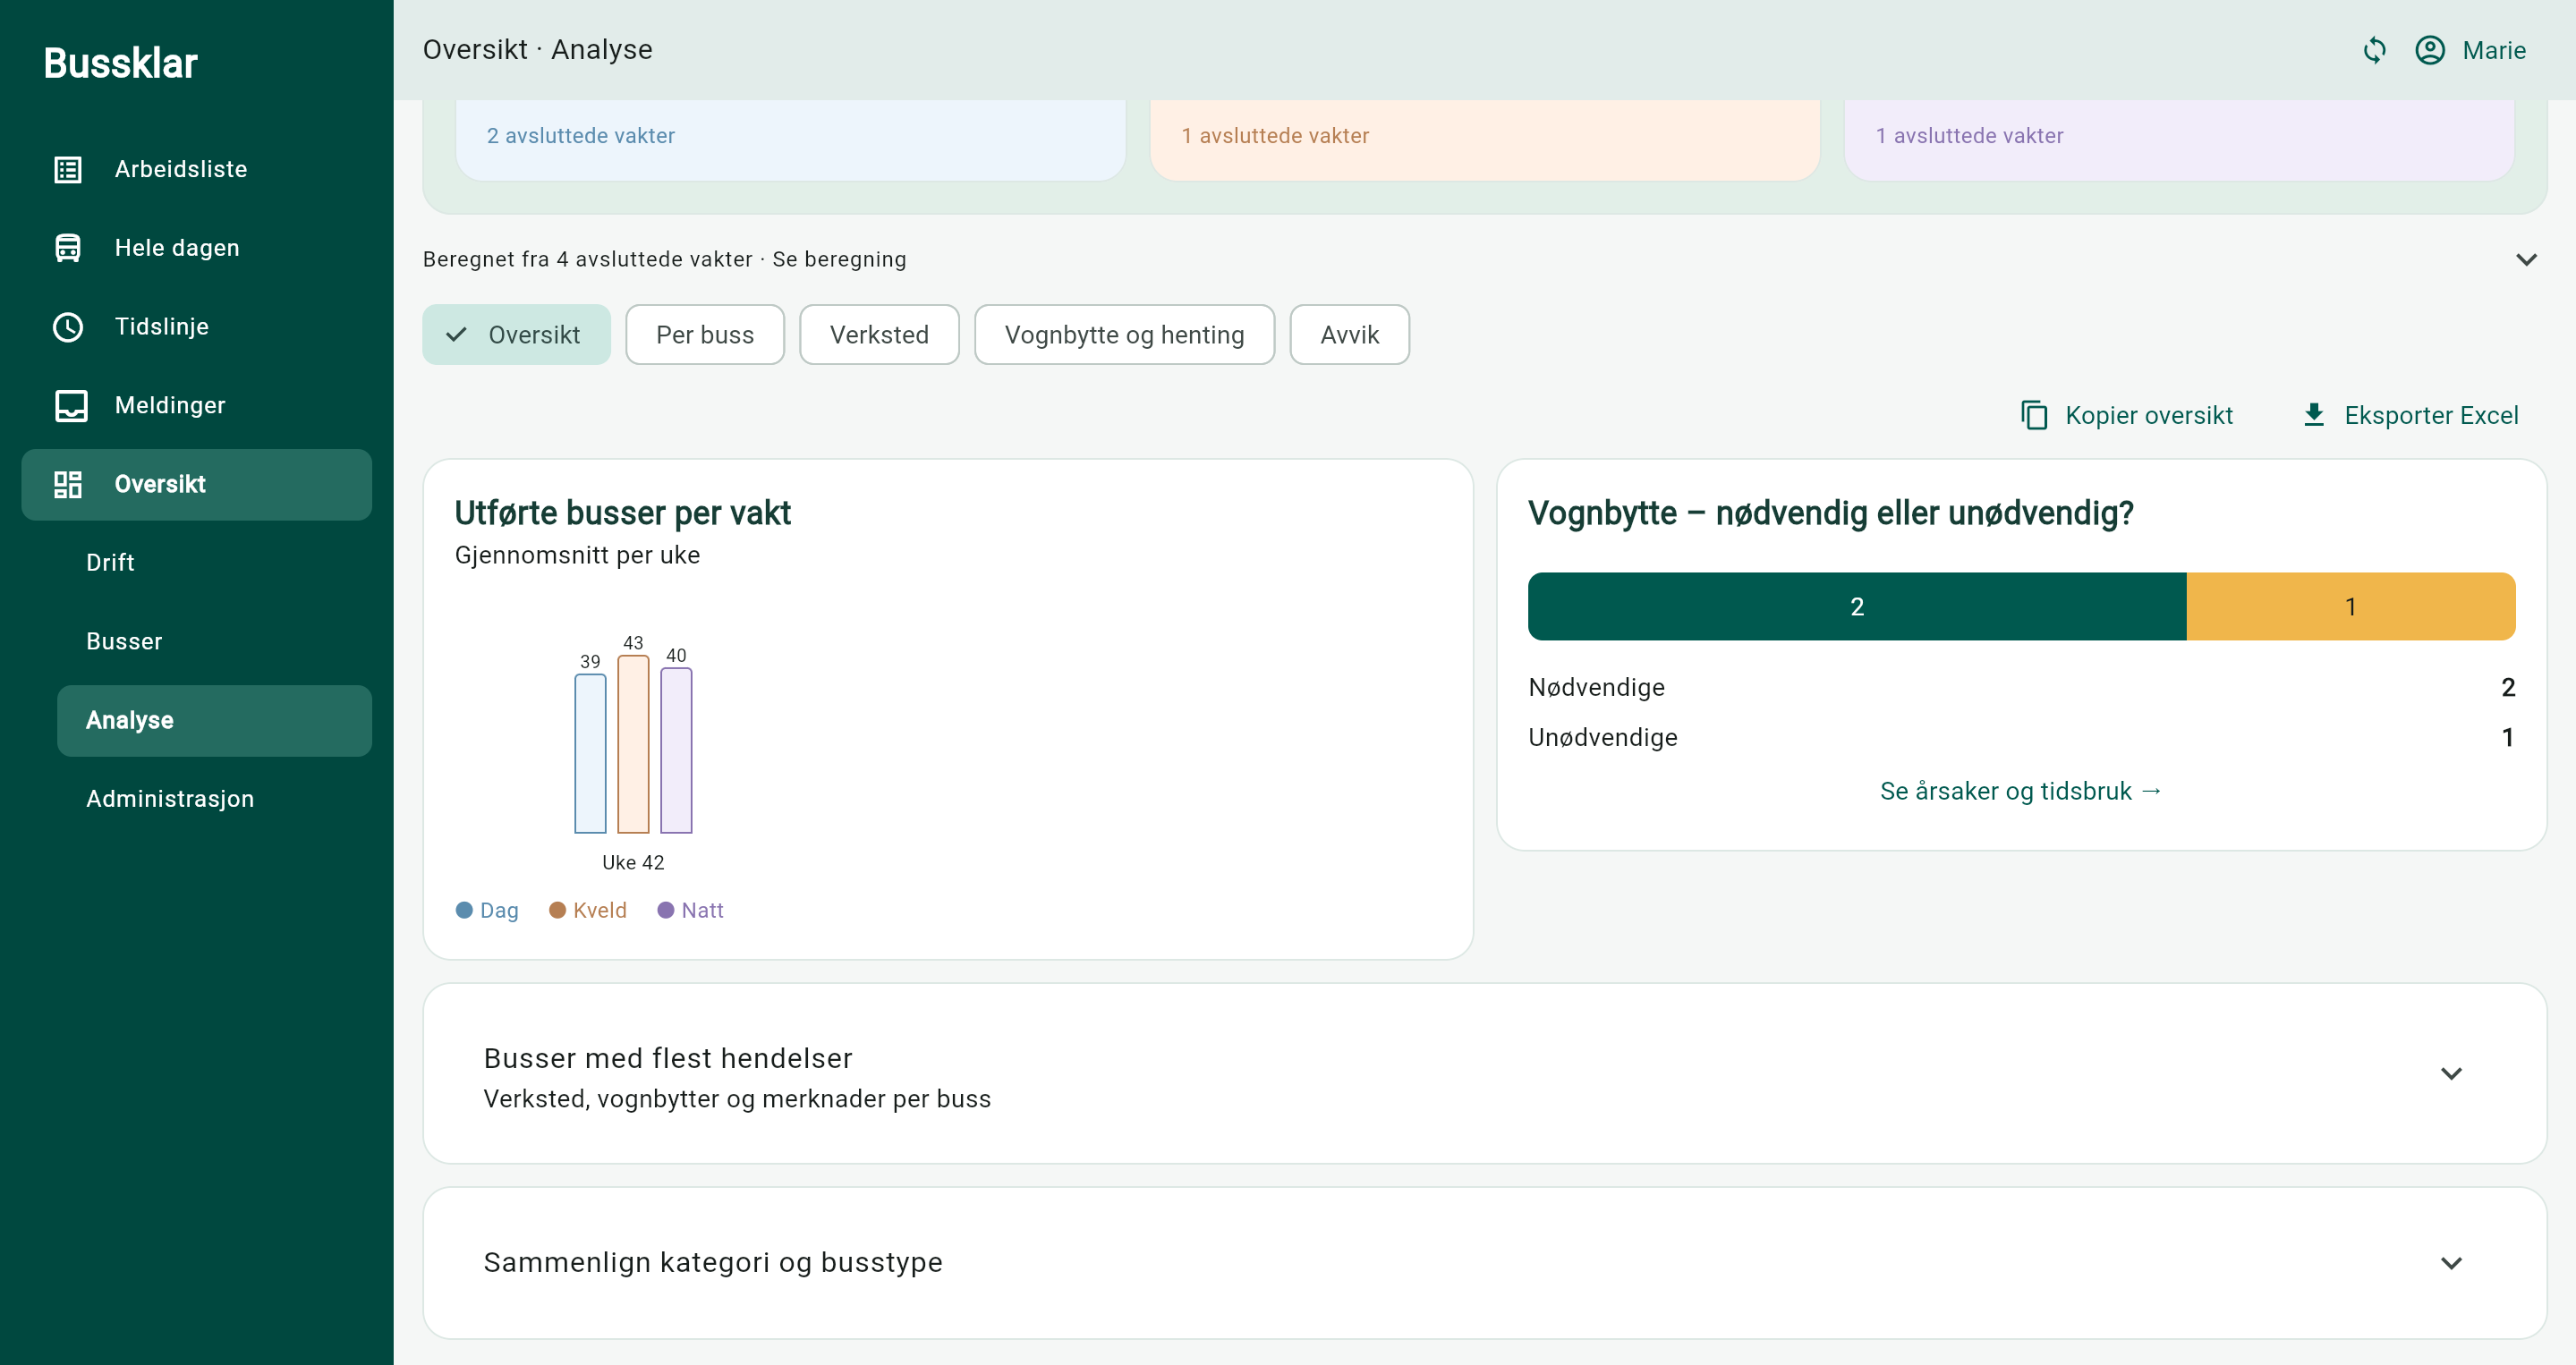The image size is (2576, 1365).
Task: Click the green Nødvendige bar segment showing 2
Action: (x=1857, y=607)
